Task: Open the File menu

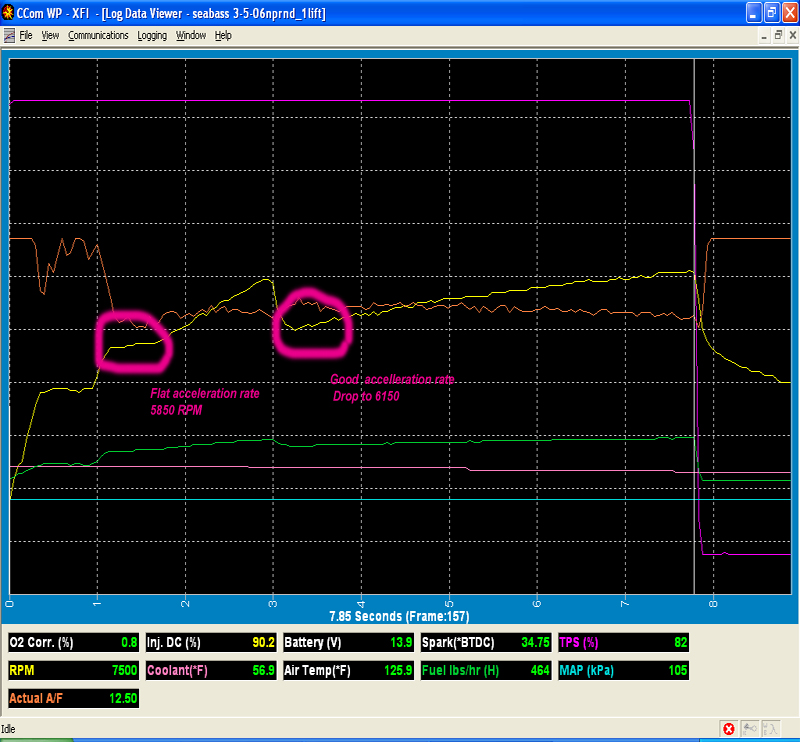Action: (26, 35)
